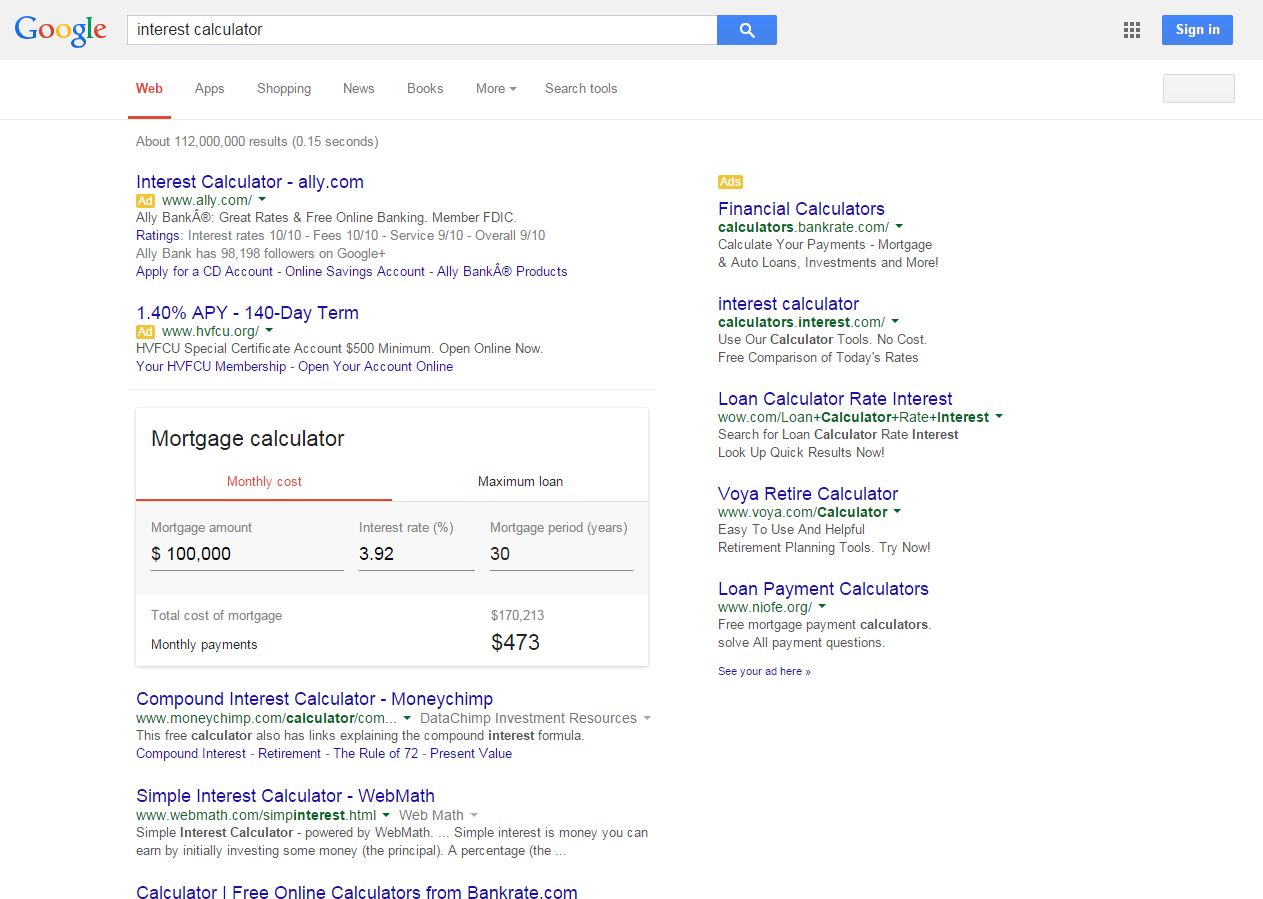The width and height of the screenshot is (1263, 899).
Task: Open 'Calculator | Free Online Calculators from Bankrate.com'
Action: tap(357, 892)
